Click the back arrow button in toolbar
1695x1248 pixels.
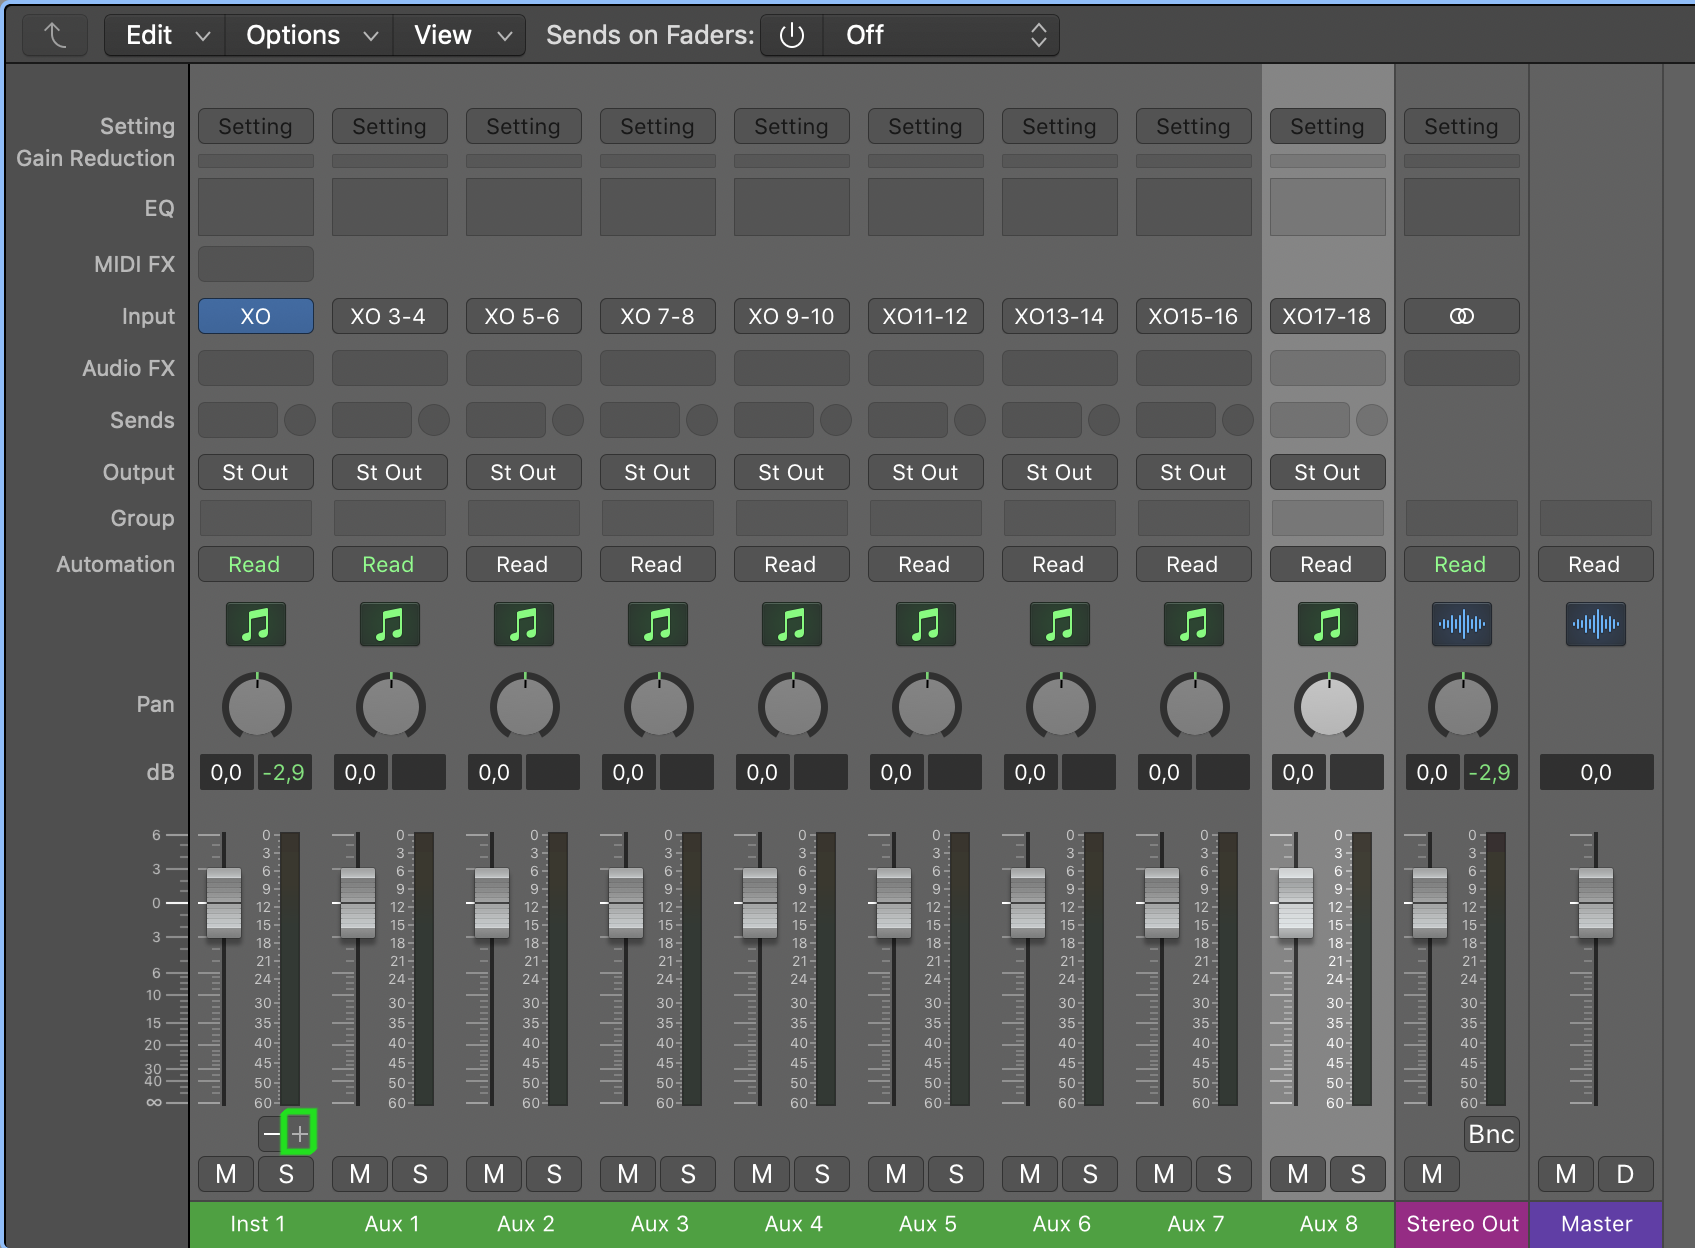[x=55, y=35]
